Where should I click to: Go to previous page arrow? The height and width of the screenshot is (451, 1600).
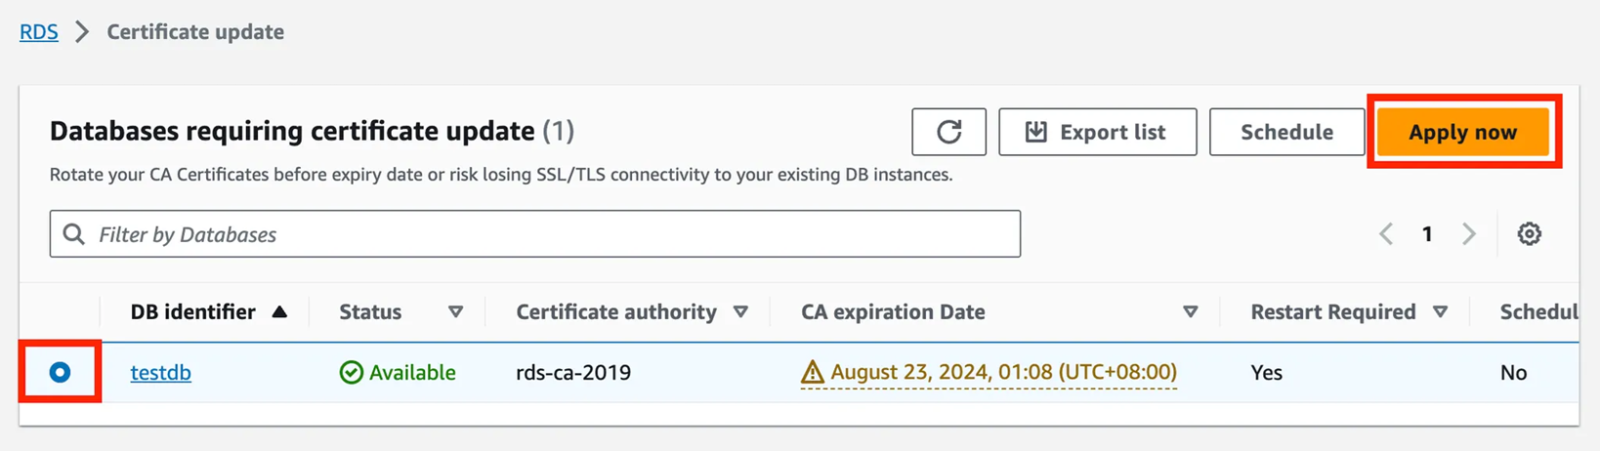coord(1386,234)
